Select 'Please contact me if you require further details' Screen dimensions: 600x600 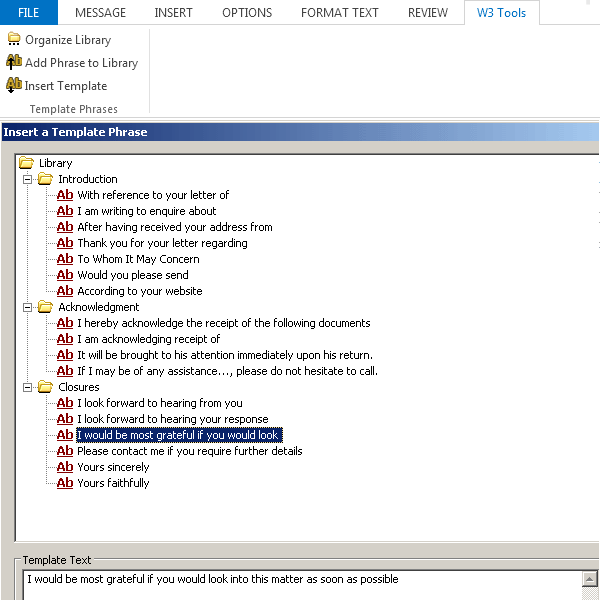point(189,452)
